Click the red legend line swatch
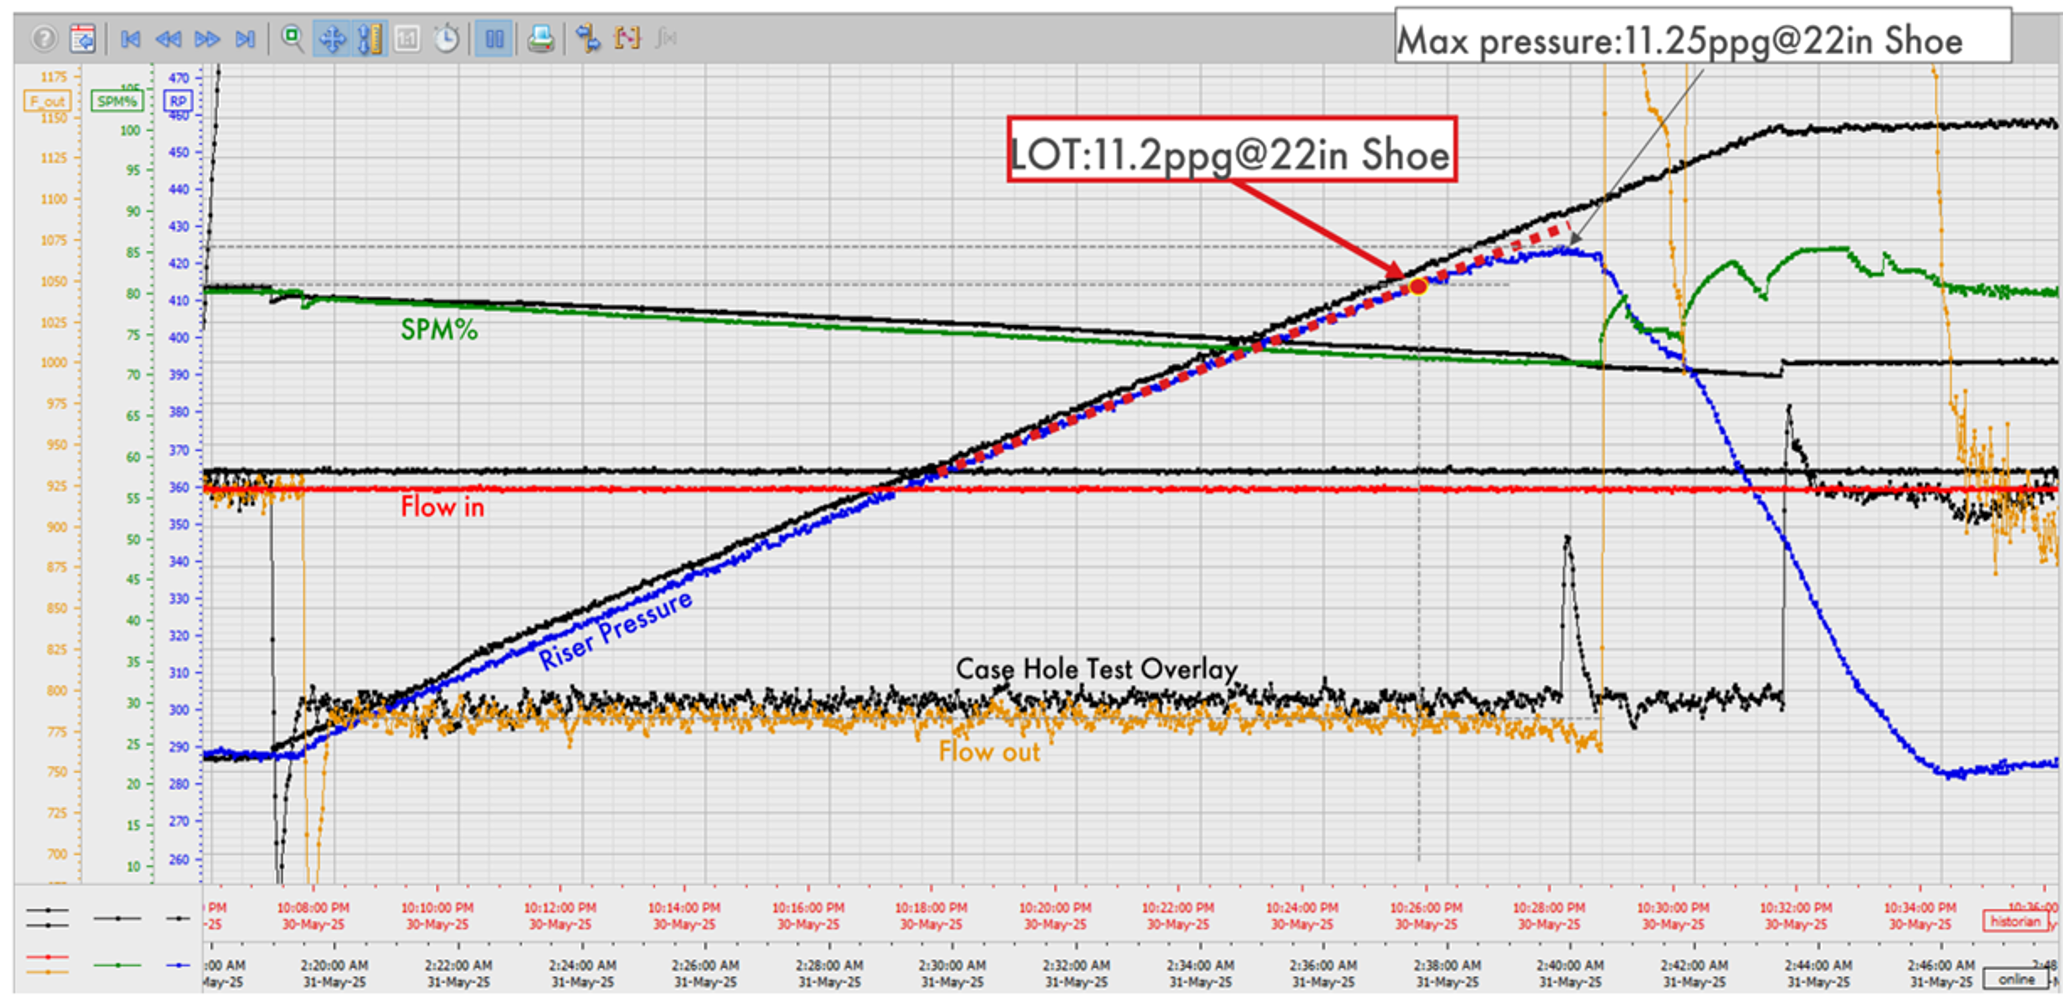The height and width of the screenshot is (995, 2063). 48,957
